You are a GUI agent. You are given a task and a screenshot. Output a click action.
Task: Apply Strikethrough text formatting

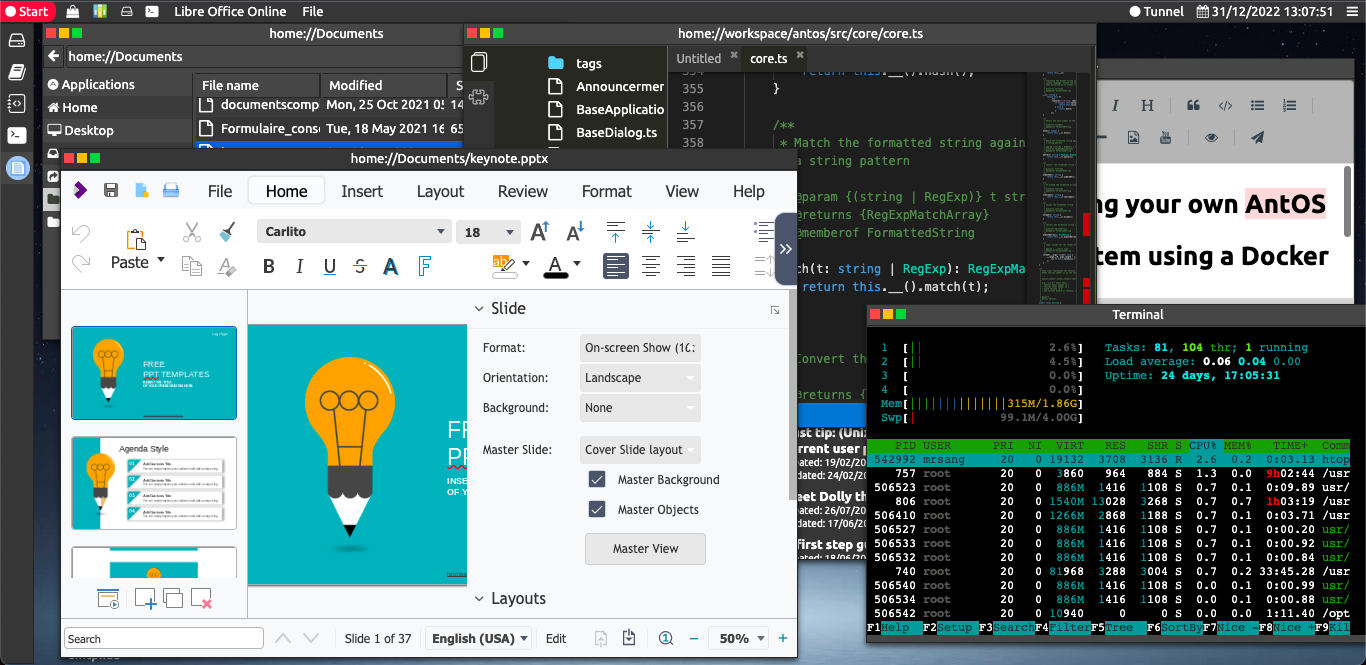pos(360,266)
